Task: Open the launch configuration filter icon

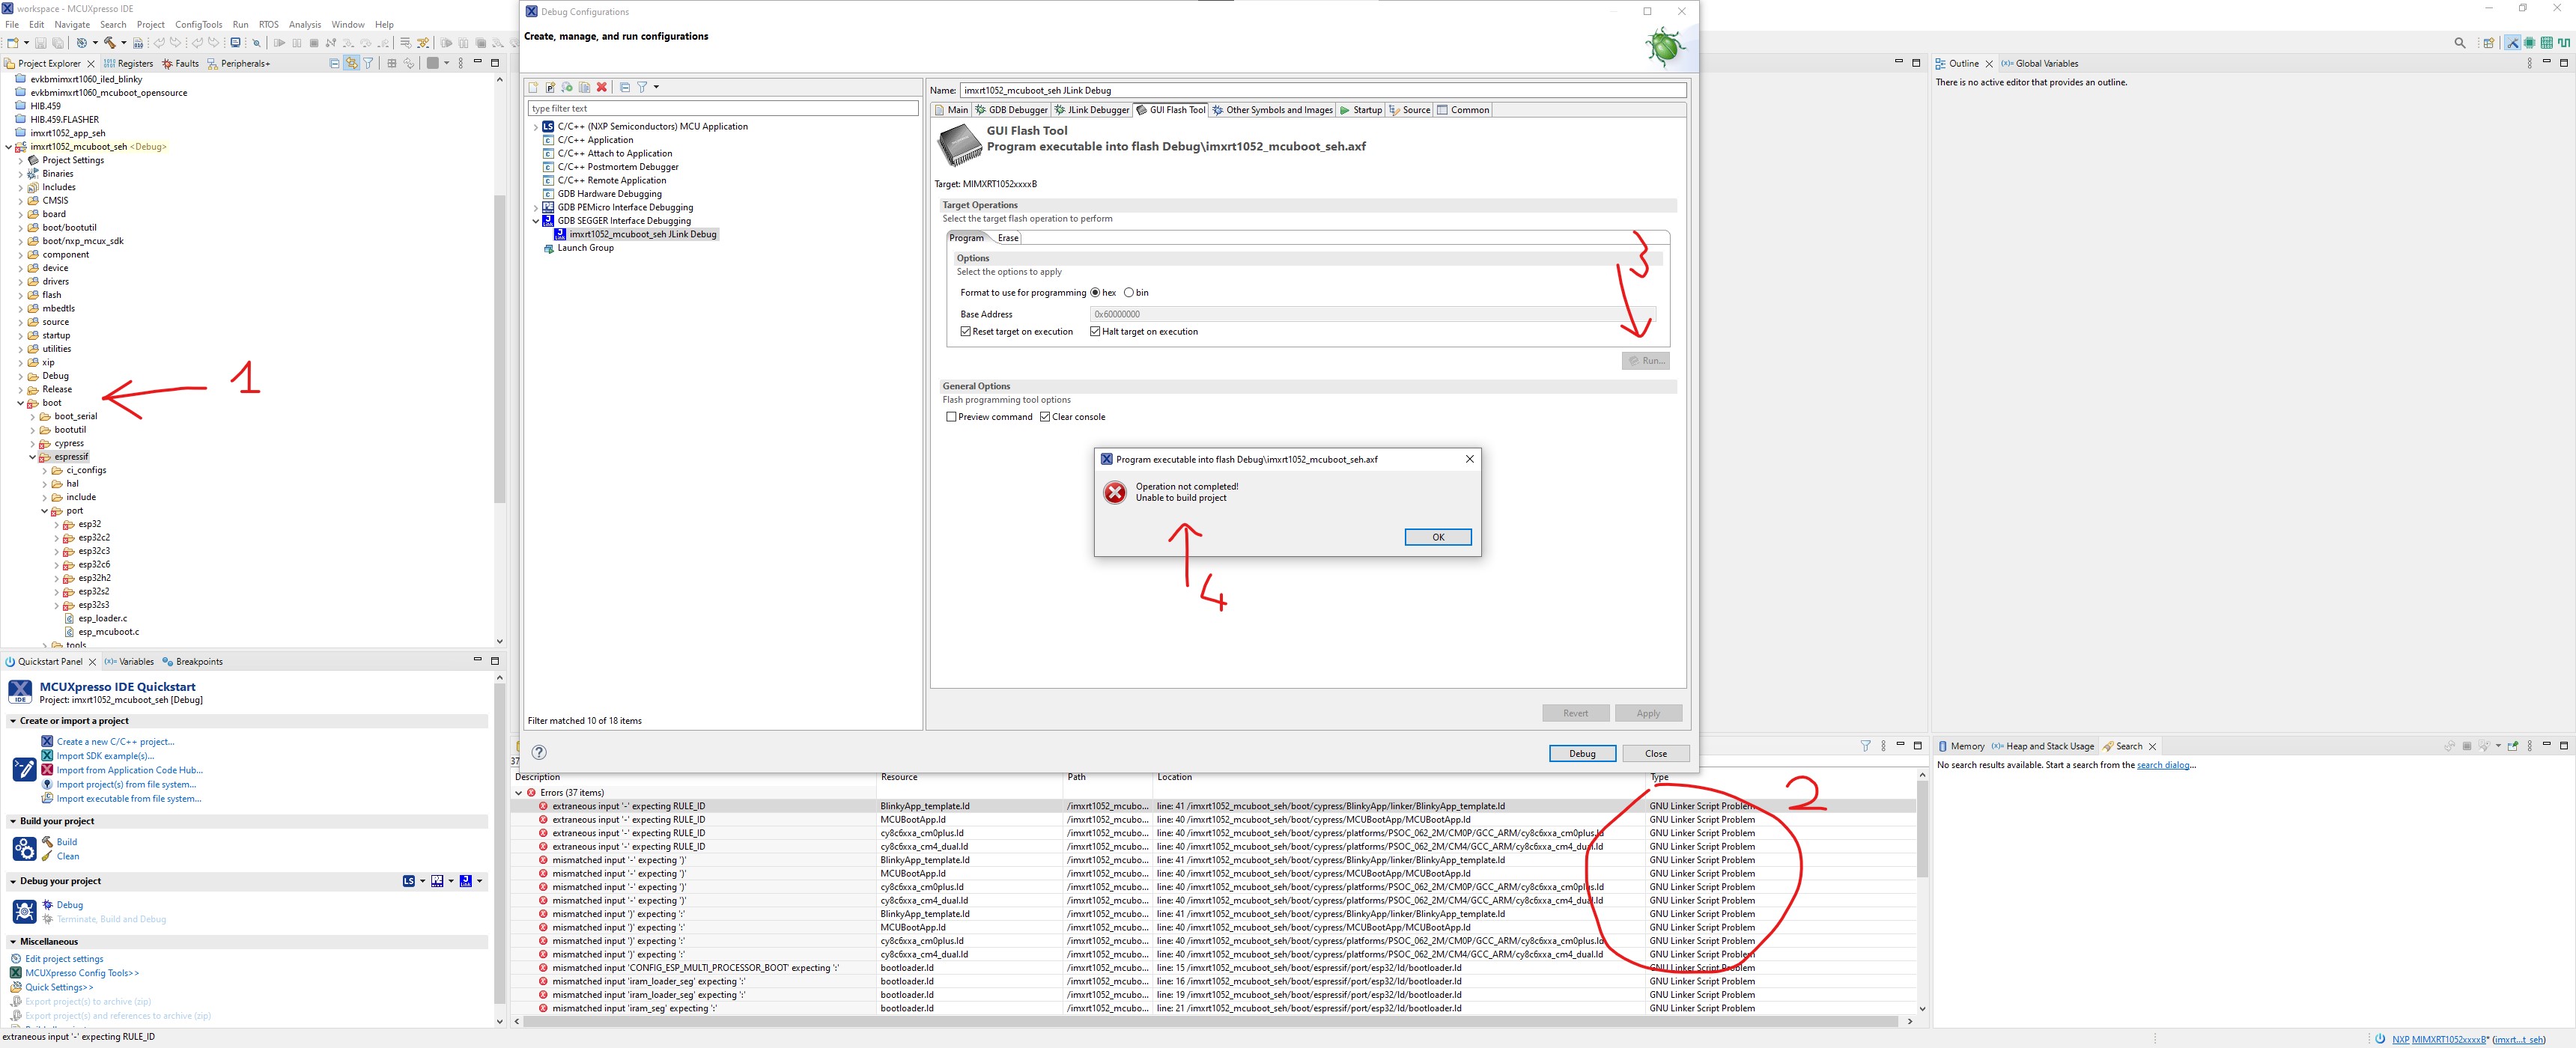Action: [642, 87]
